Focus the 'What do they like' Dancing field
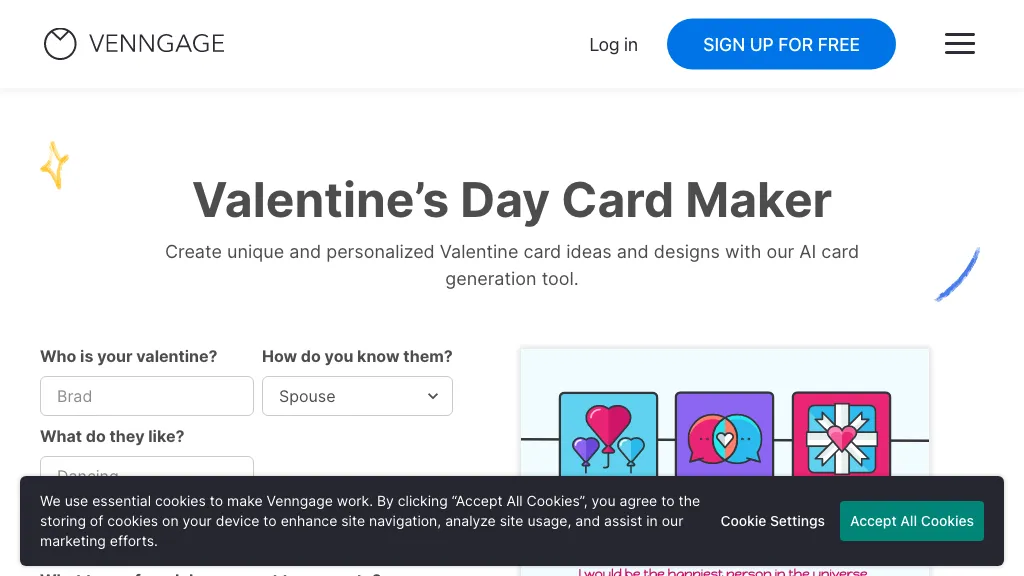1024x576 pixels. point(147,468)
